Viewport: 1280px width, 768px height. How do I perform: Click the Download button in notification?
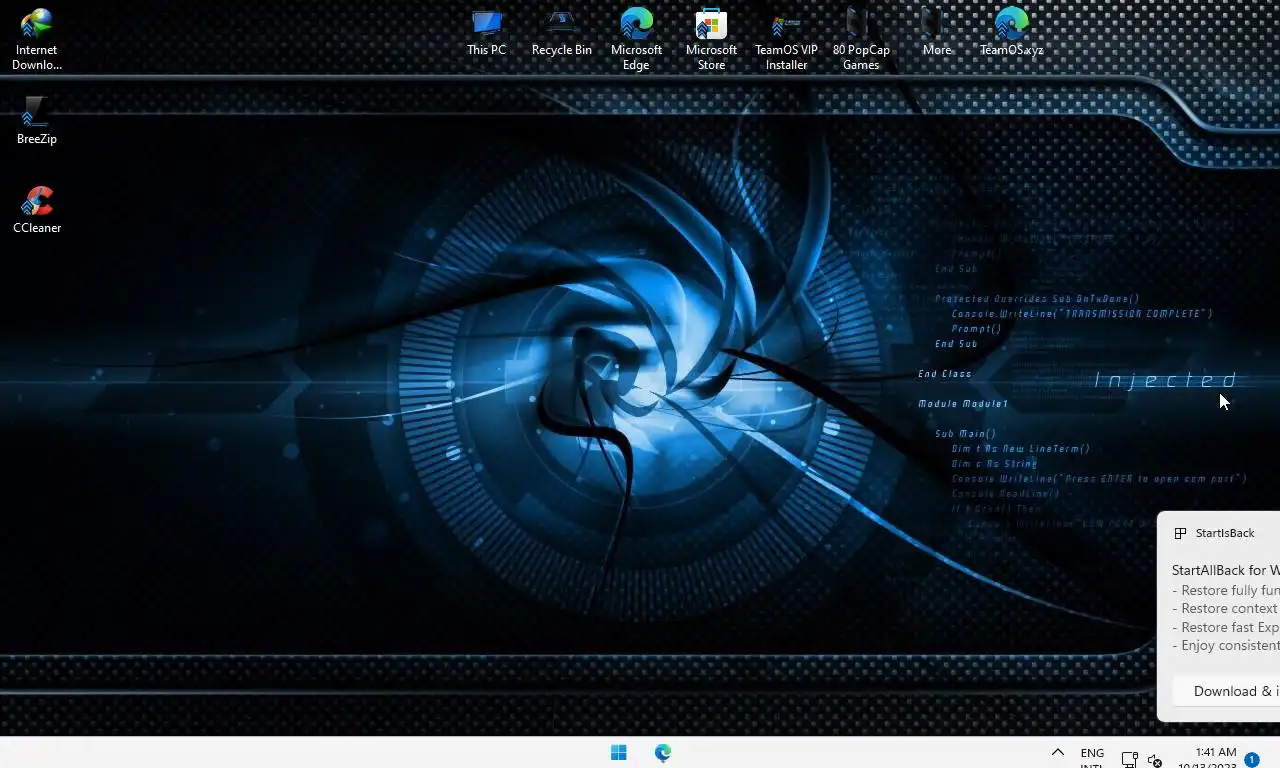(1226, 691)
